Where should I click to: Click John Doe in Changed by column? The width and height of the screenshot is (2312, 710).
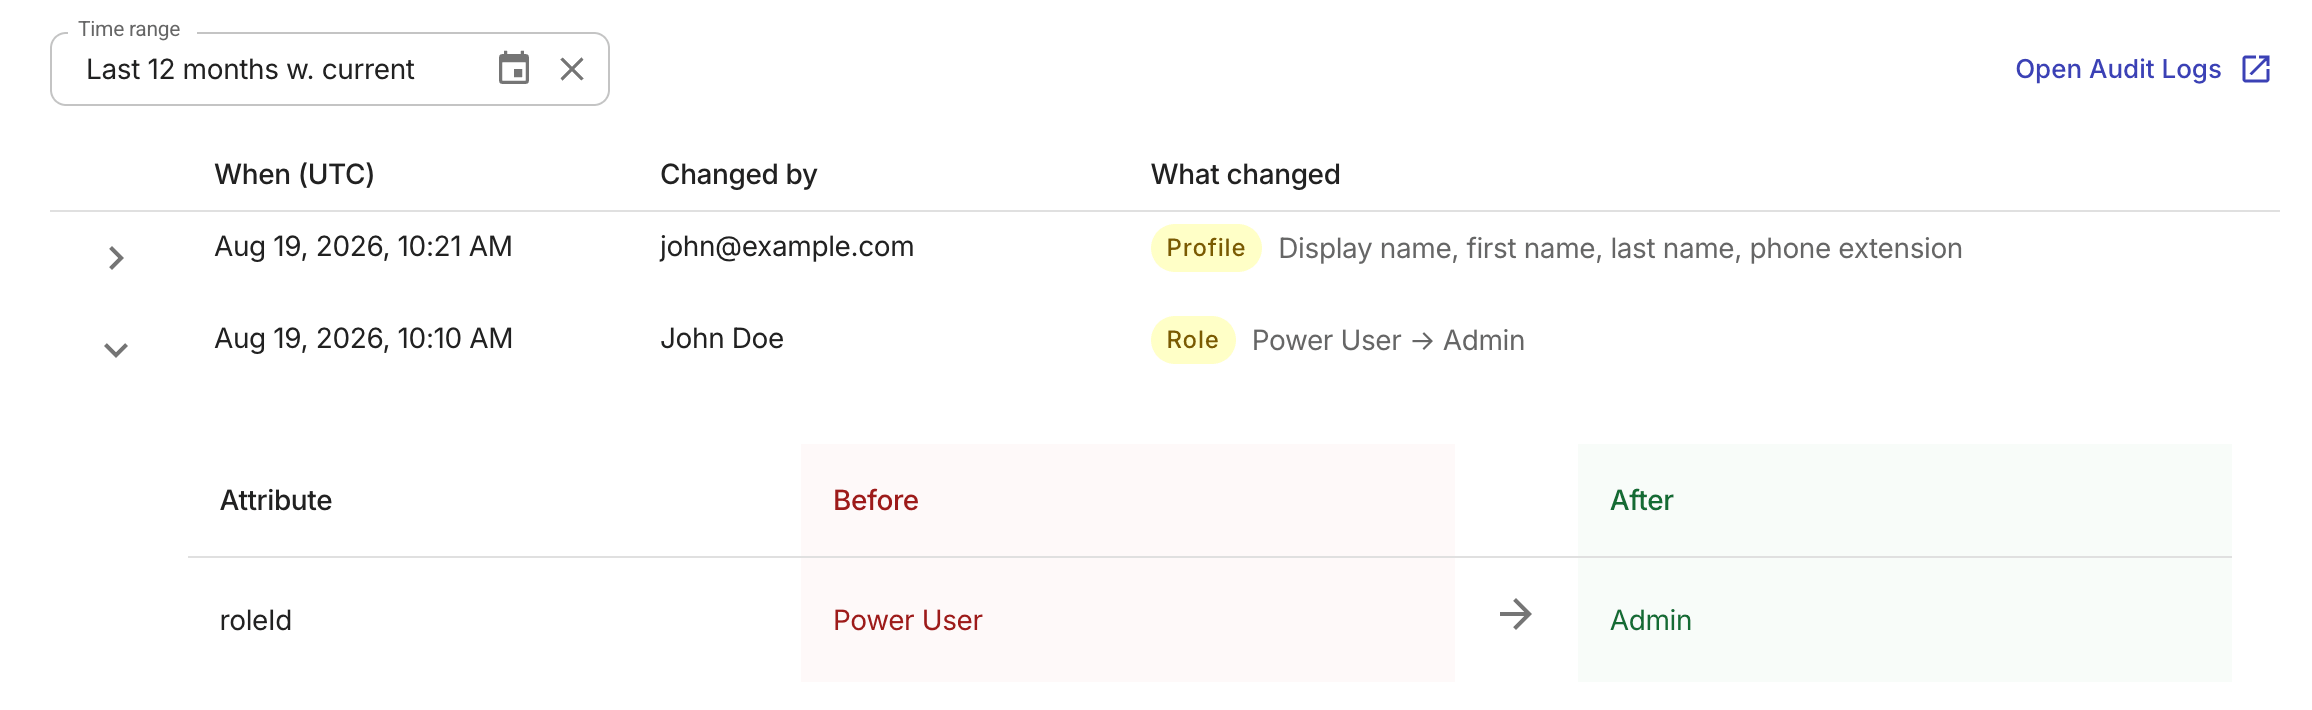click(722, 338)
